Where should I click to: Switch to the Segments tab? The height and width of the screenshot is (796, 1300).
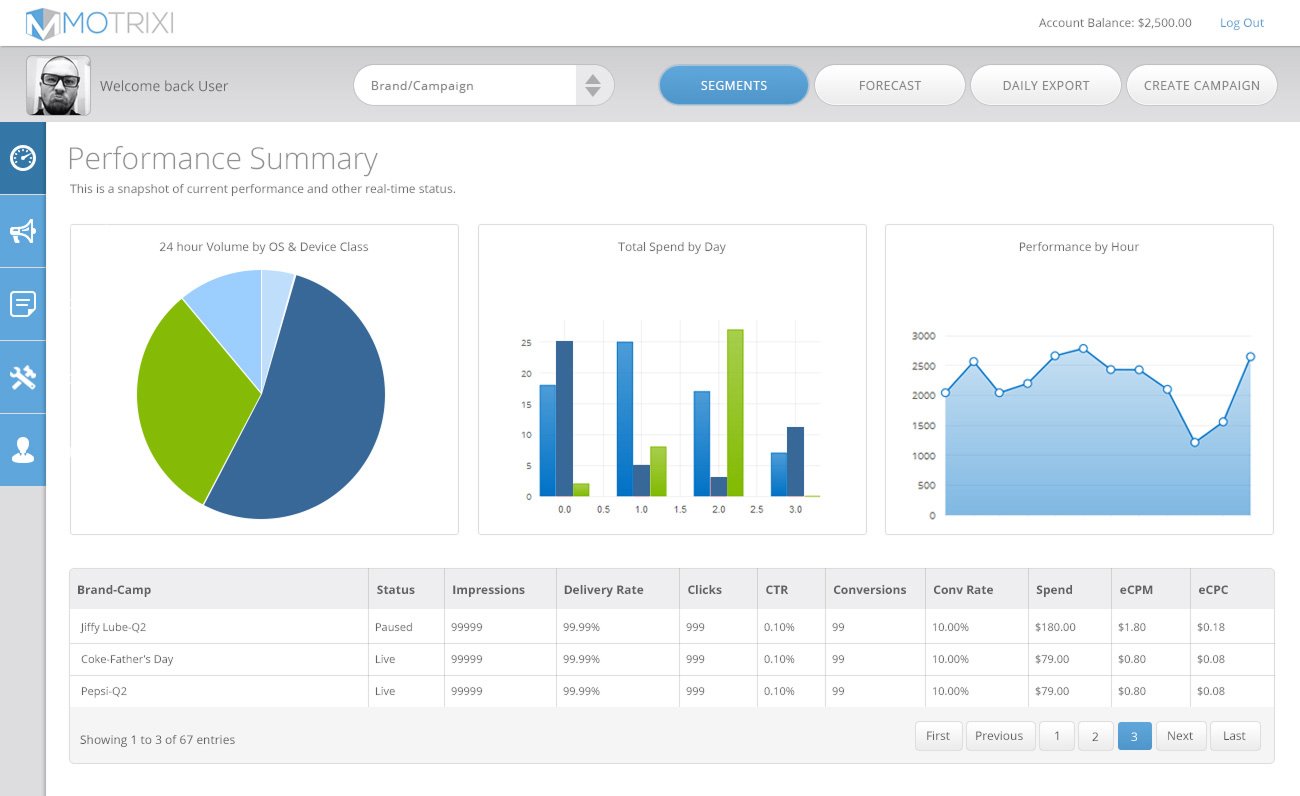(733, 86)
